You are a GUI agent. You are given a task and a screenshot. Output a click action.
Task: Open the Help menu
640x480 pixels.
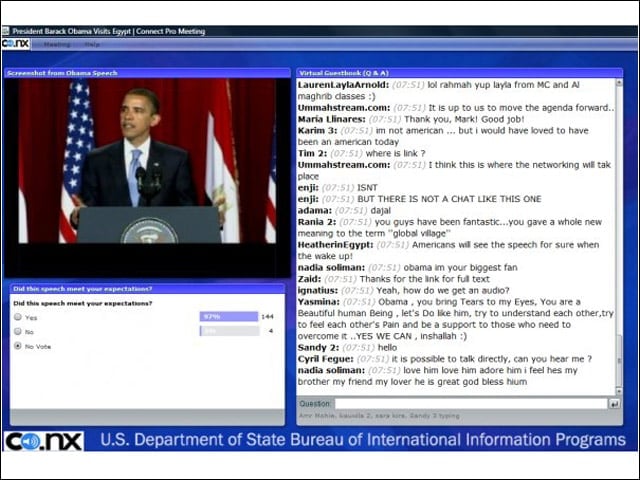click(x=92, y=44)
